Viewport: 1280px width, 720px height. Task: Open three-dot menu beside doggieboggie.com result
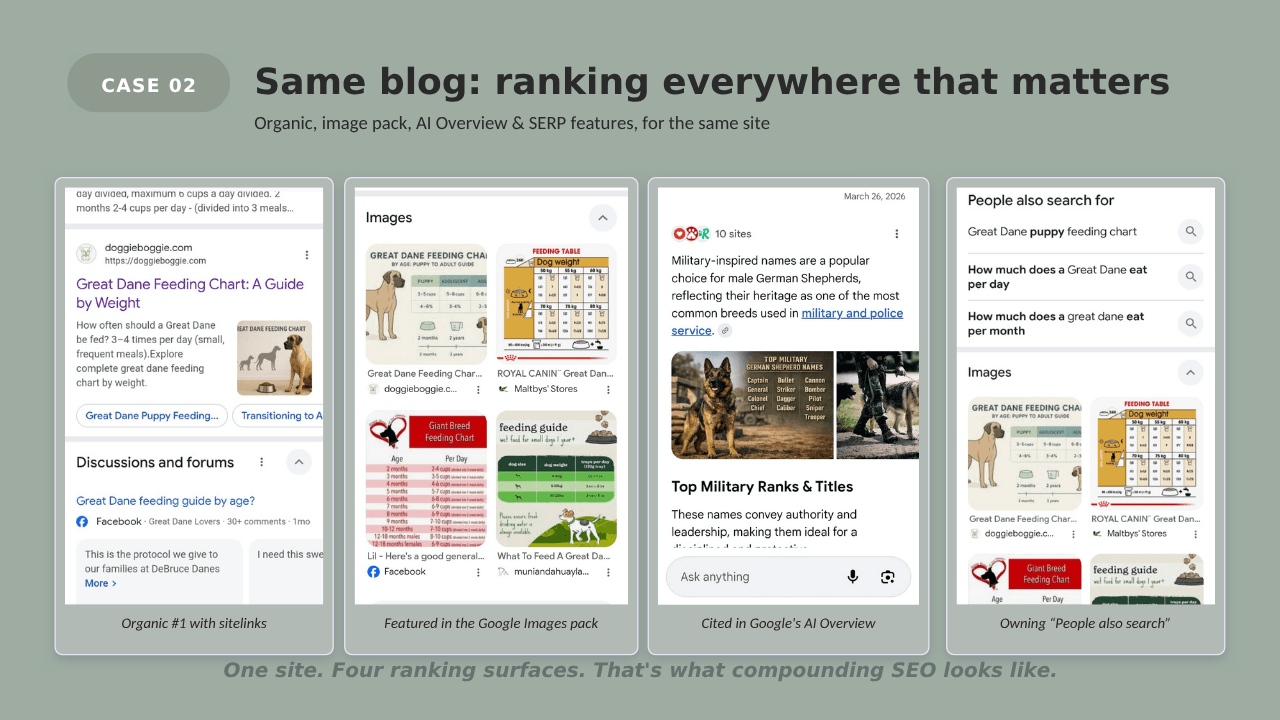[307, 255]
